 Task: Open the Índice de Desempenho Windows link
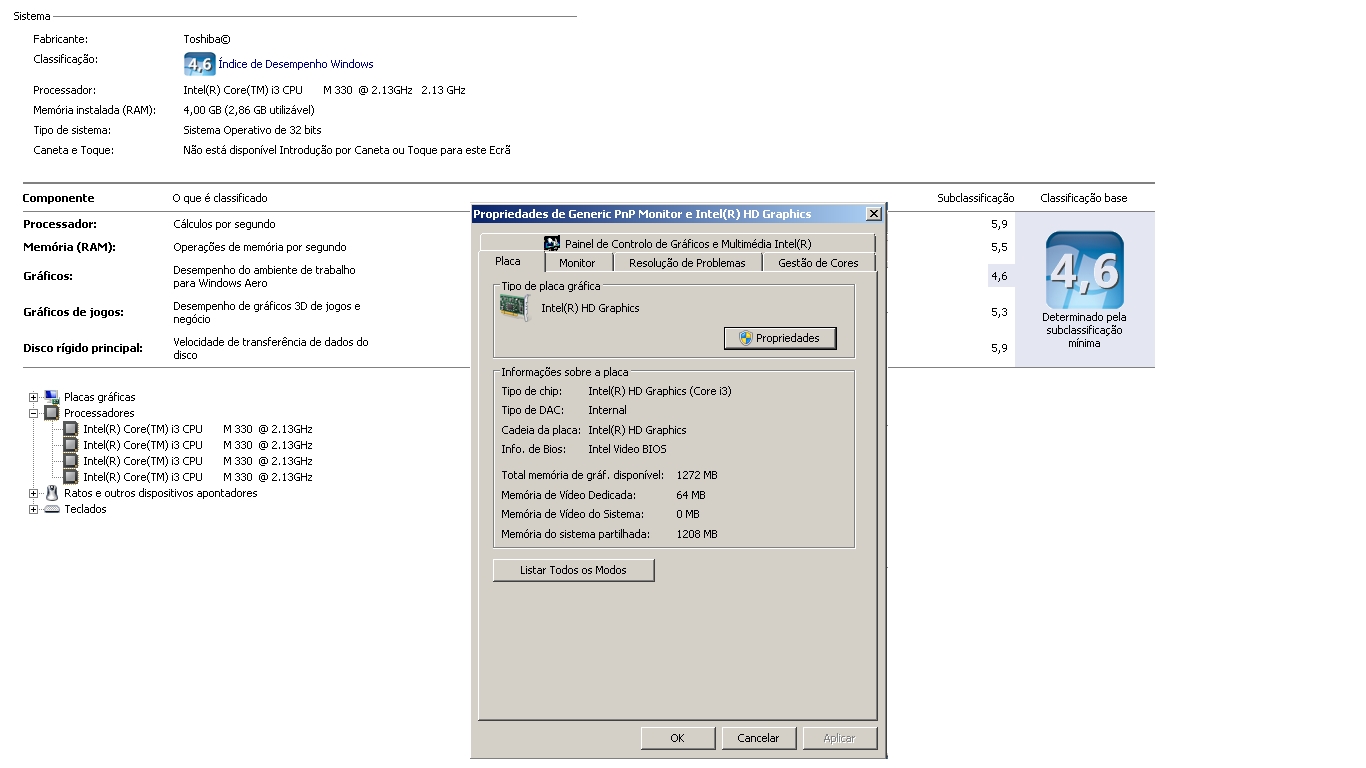[x=296, y=64]
